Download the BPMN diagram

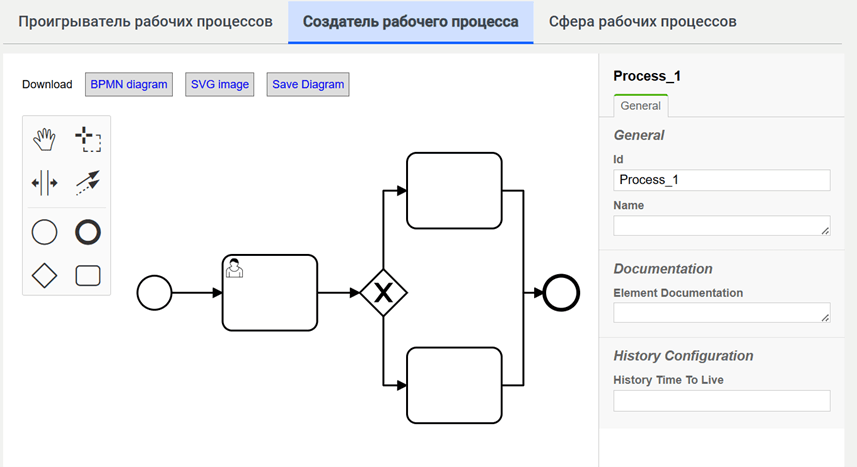[x=129, y=84]
